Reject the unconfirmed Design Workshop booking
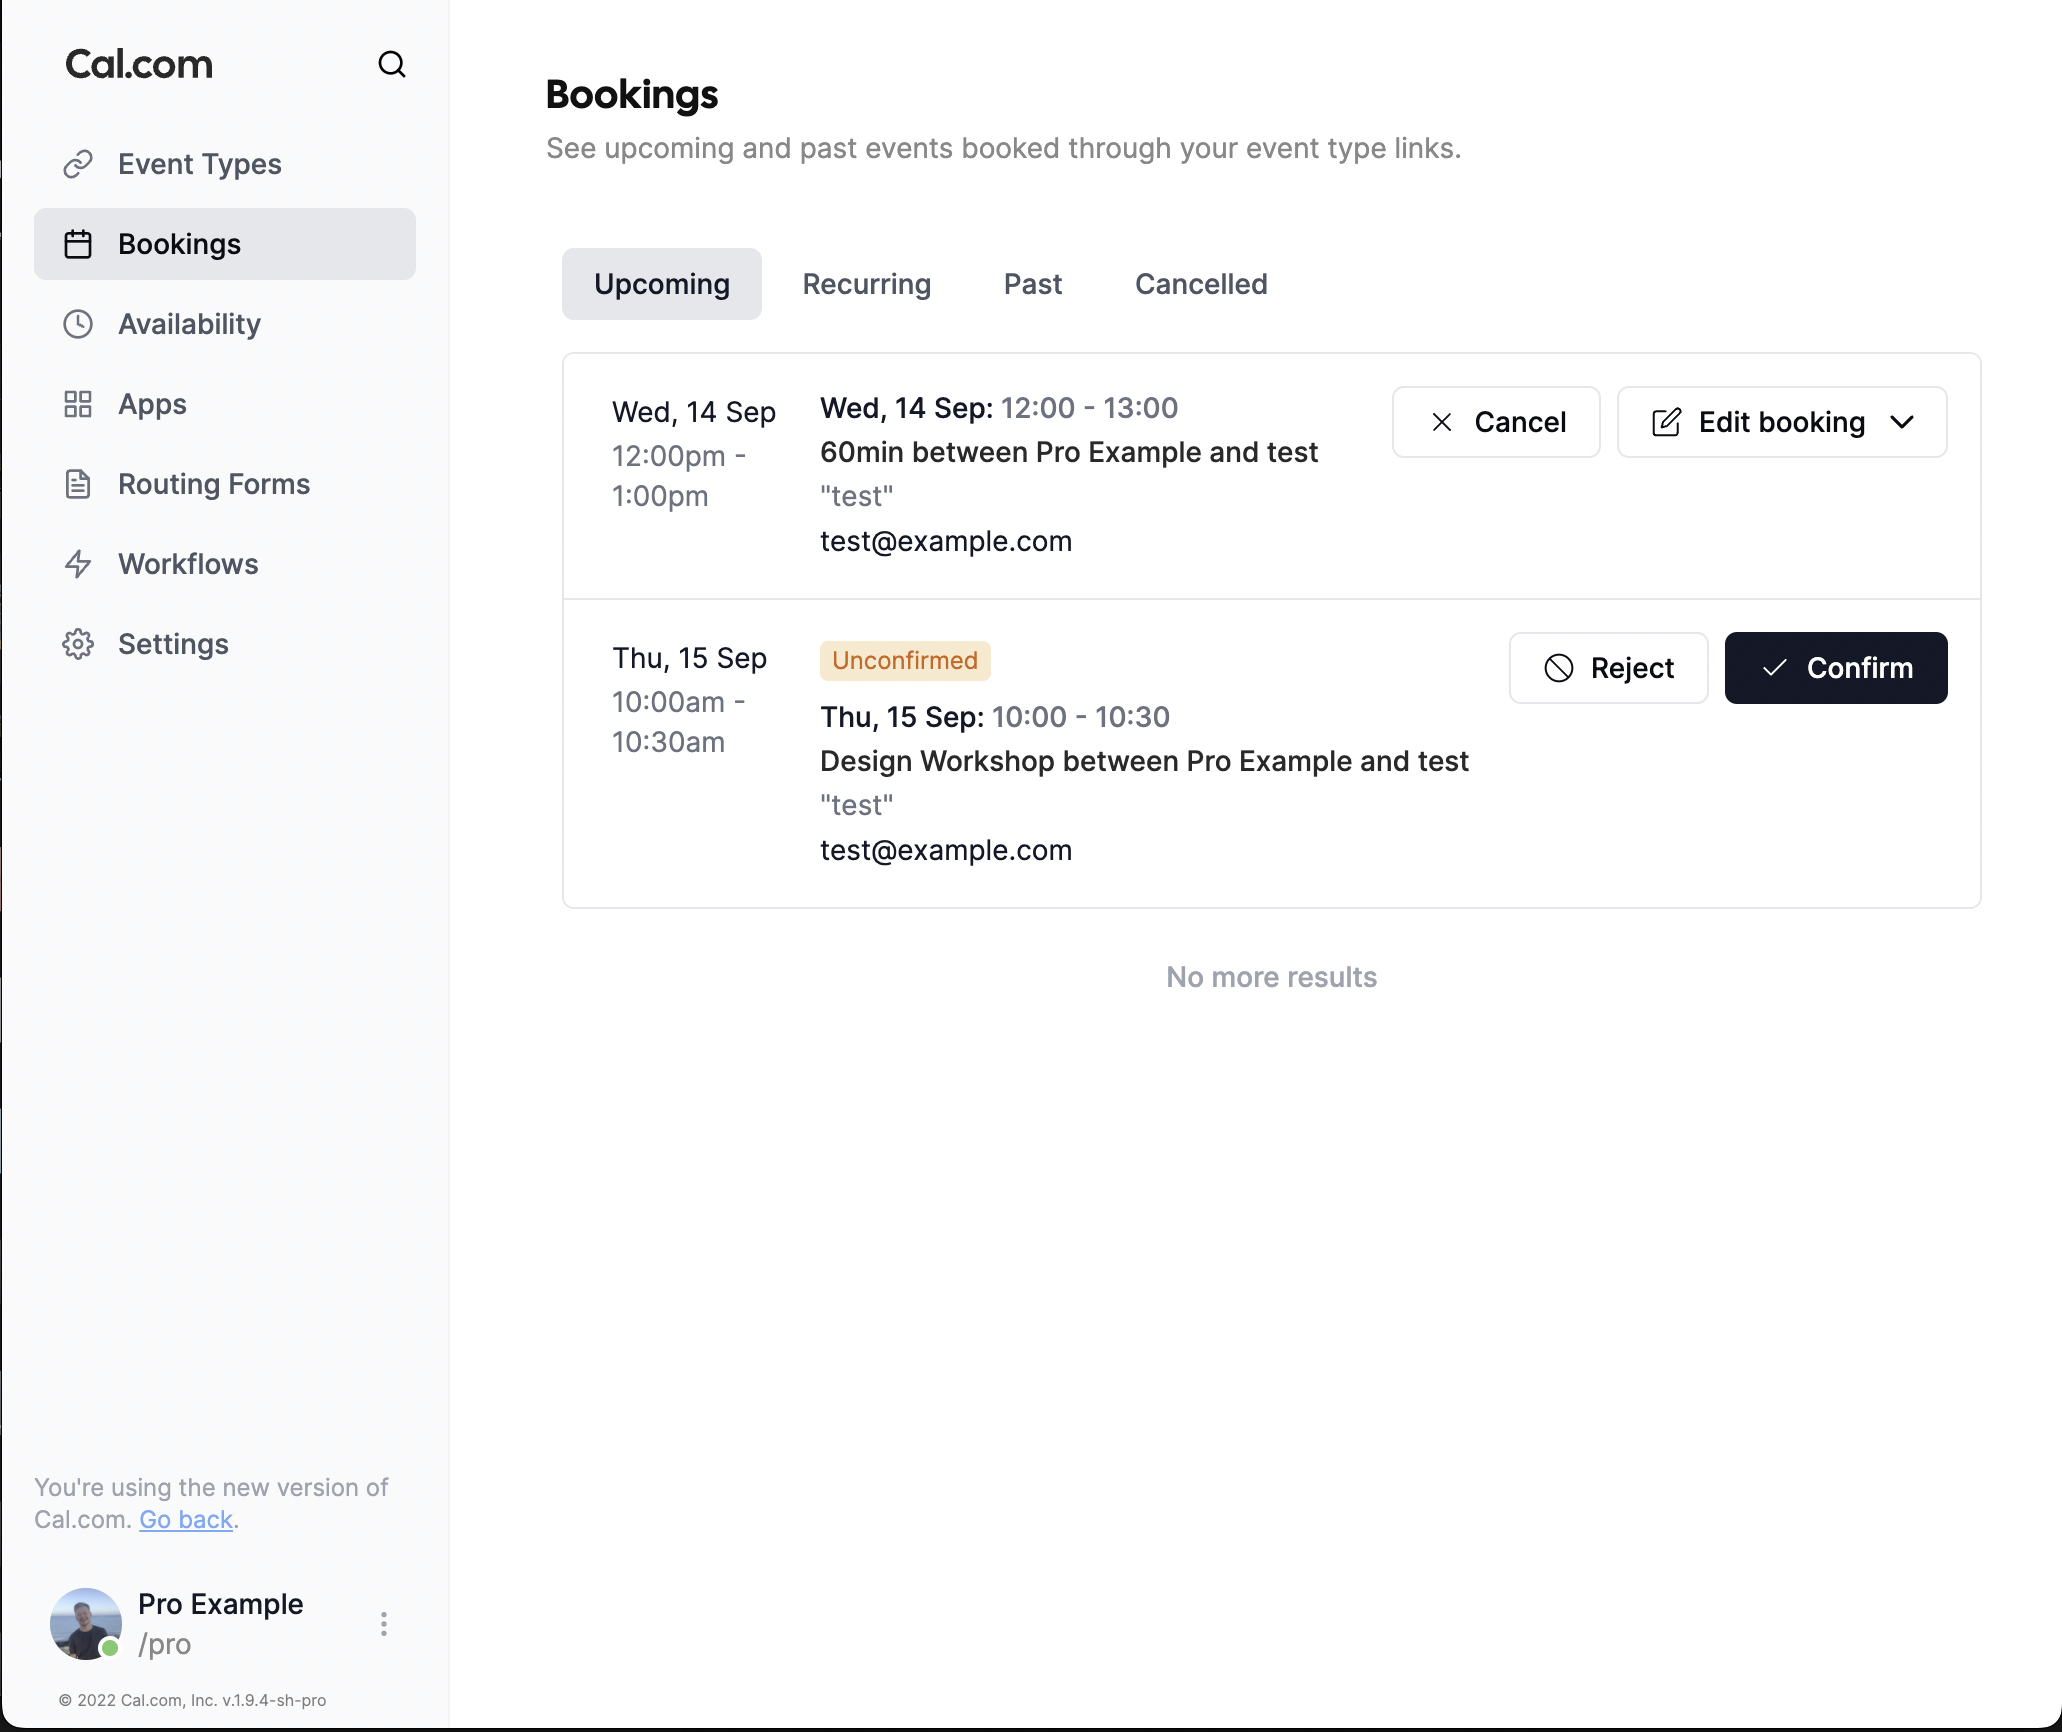The width and height of the screenshot is (2062, 1732). (1608, 668)
